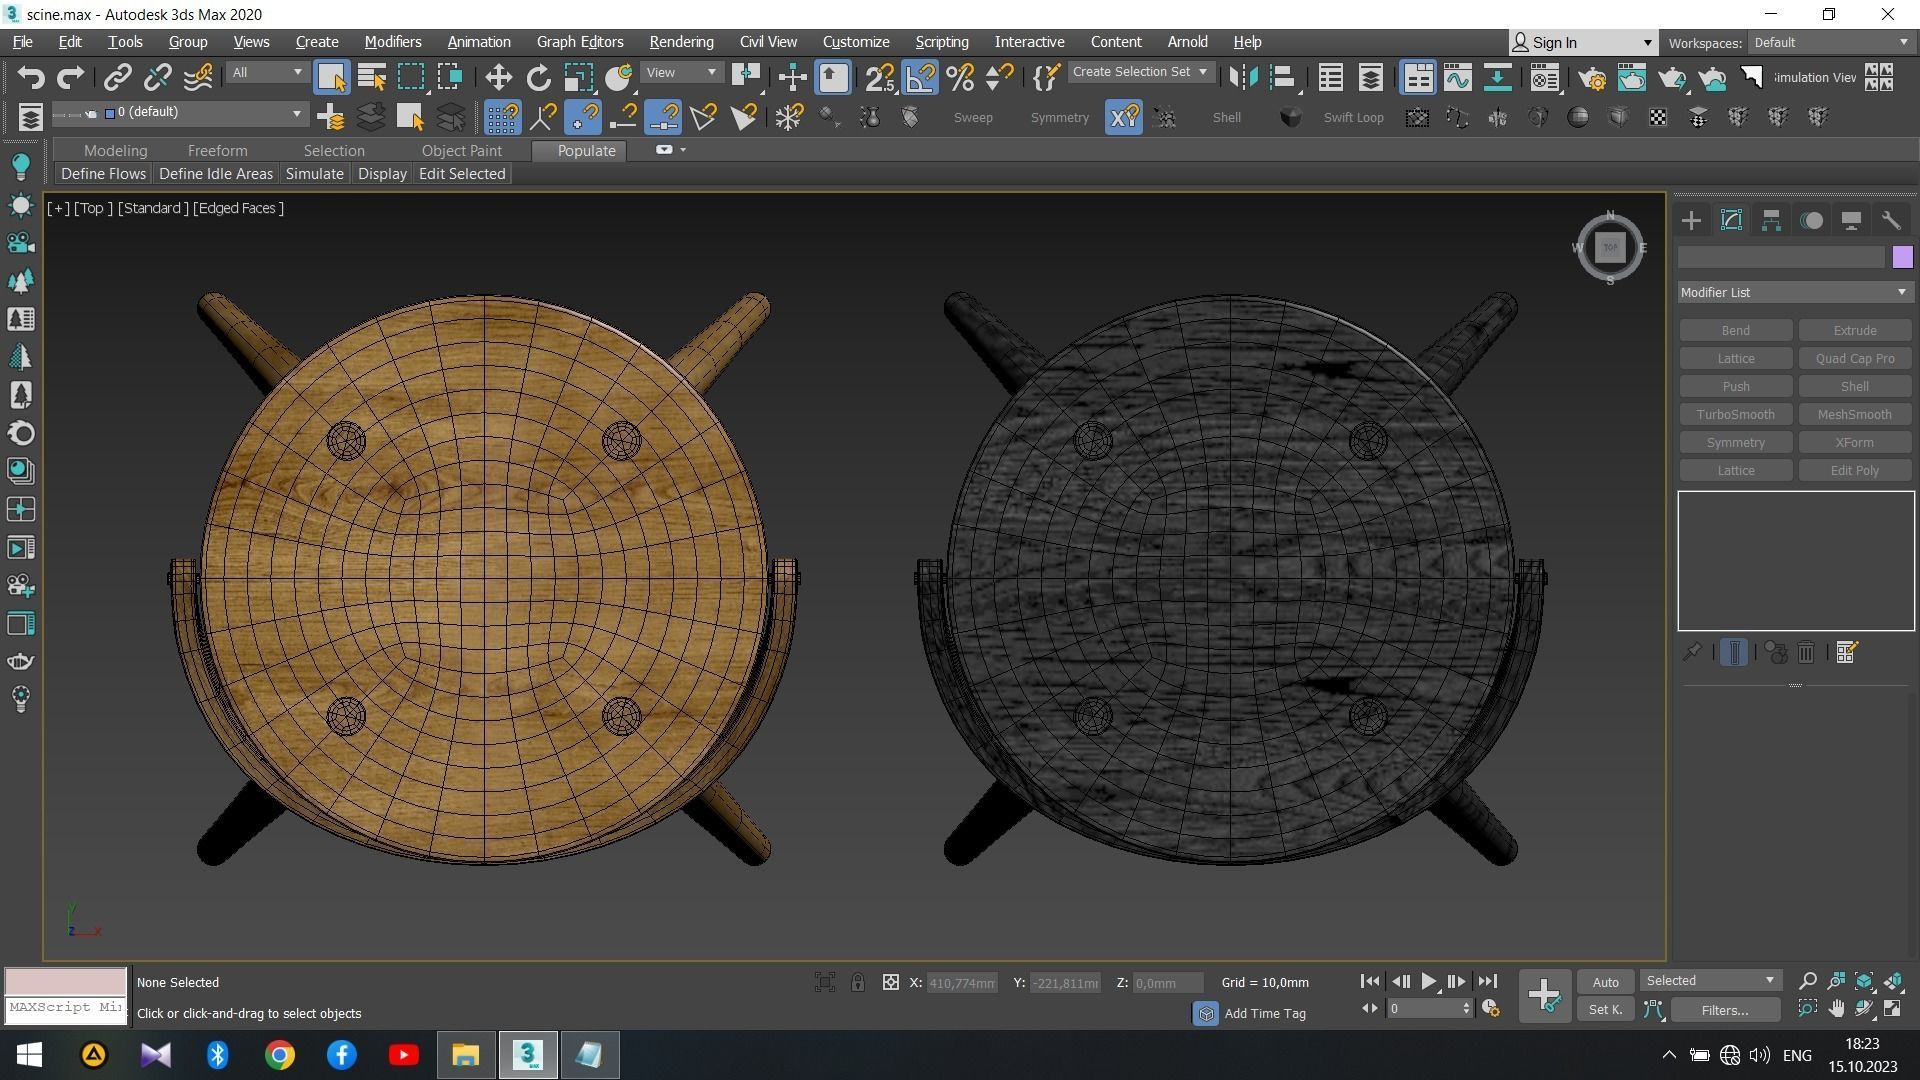Viewport: 1920px width, 1080px height.
Task: Toggle the 2.5D Snaps button
Action: click(x=880, y=77)
